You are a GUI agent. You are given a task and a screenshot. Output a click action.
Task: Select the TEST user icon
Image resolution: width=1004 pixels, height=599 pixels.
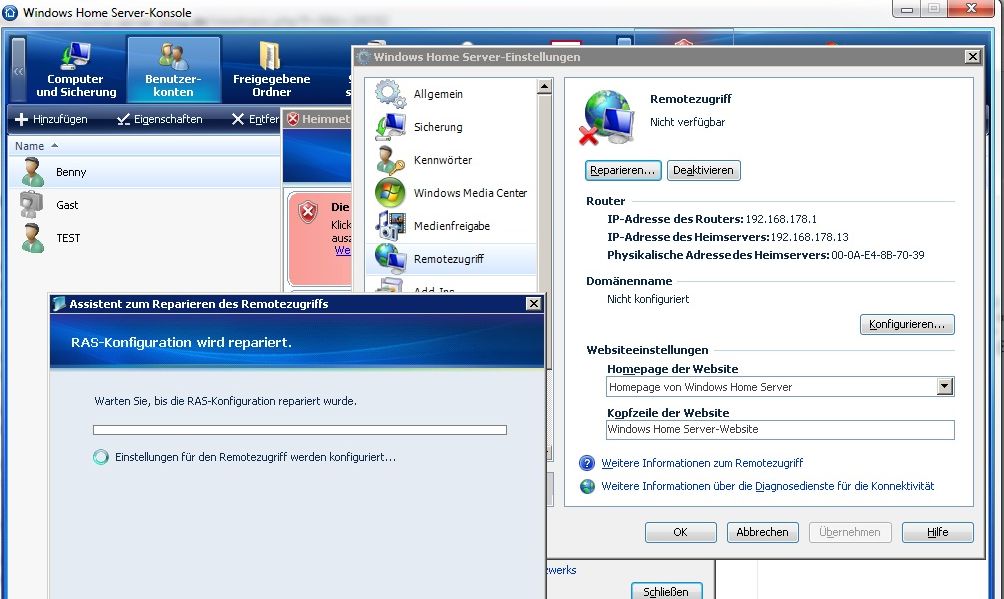pyautogui.click(x=33, y=238)
